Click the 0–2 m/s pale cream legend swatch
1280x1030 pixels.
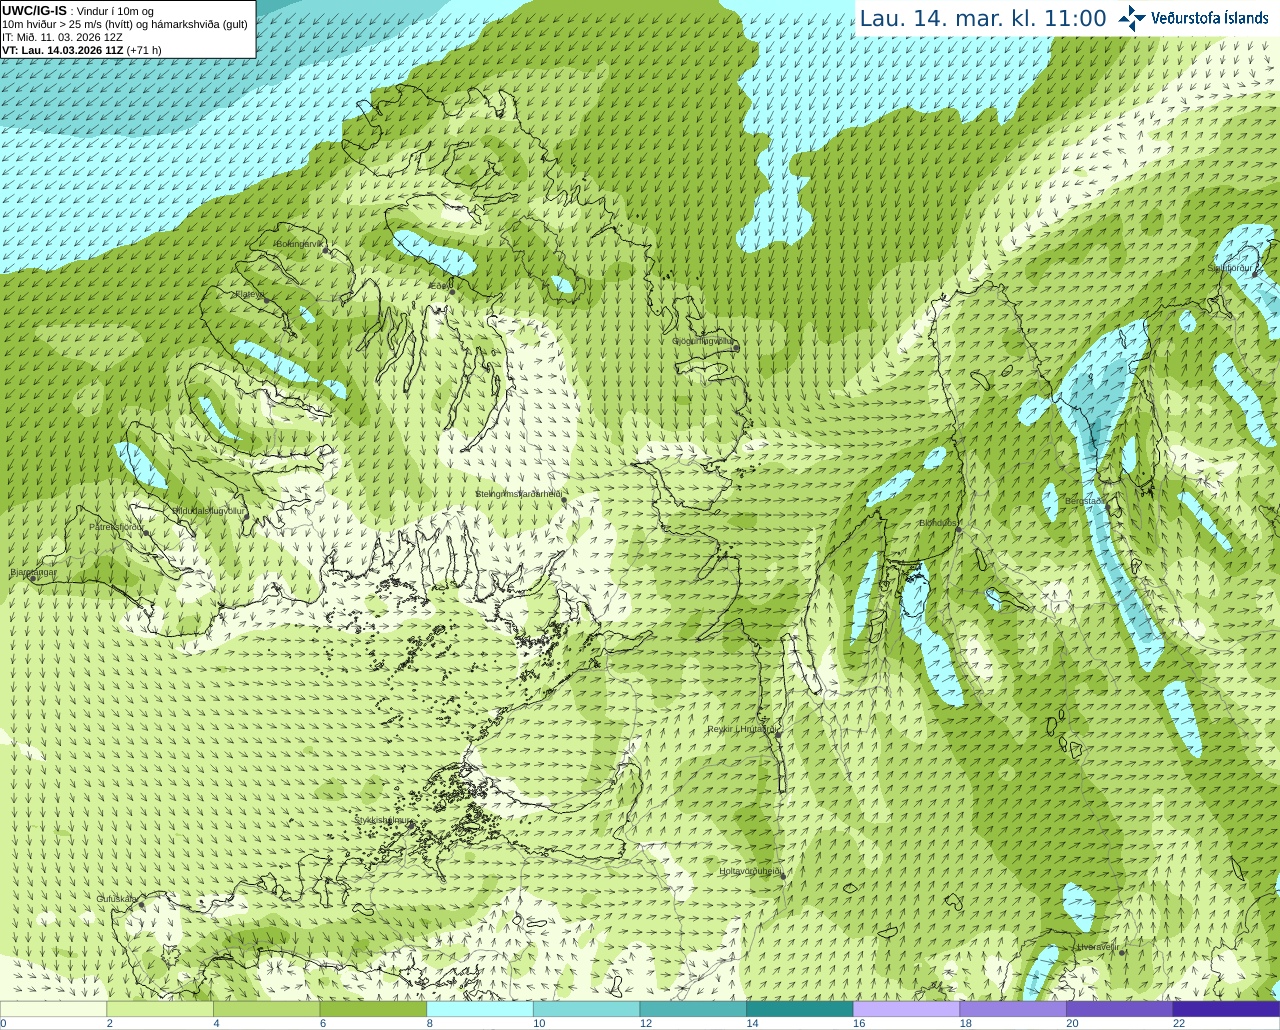53,1009
